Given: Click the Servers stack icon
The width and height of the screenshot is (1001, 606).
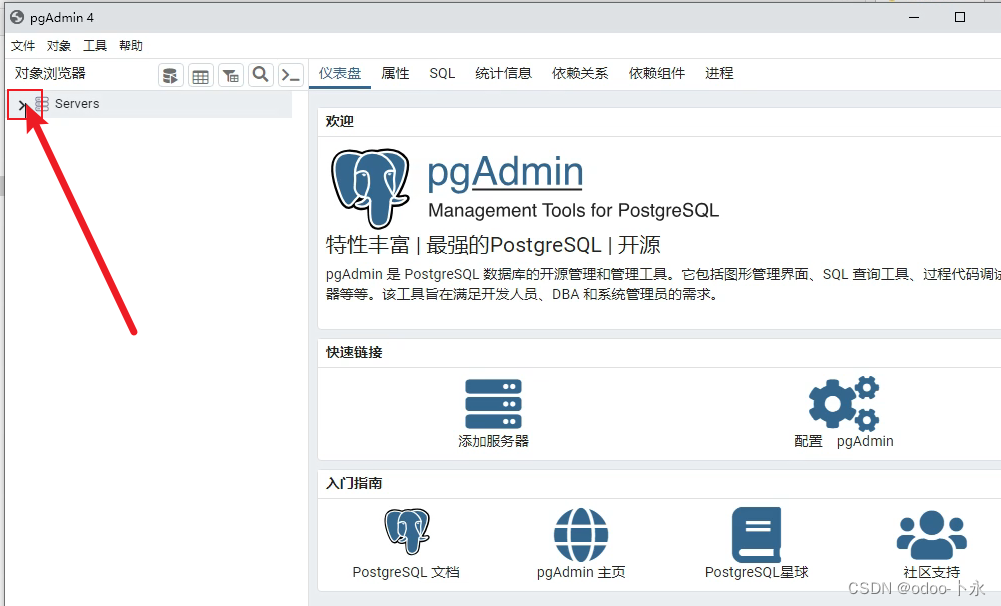Looking at the screenshot, I should [41, 104].
